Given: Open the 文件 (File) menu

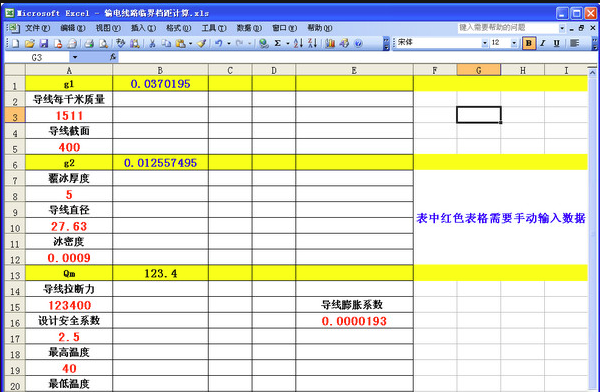Looking at the screenshot, I should tap(38, 28).
